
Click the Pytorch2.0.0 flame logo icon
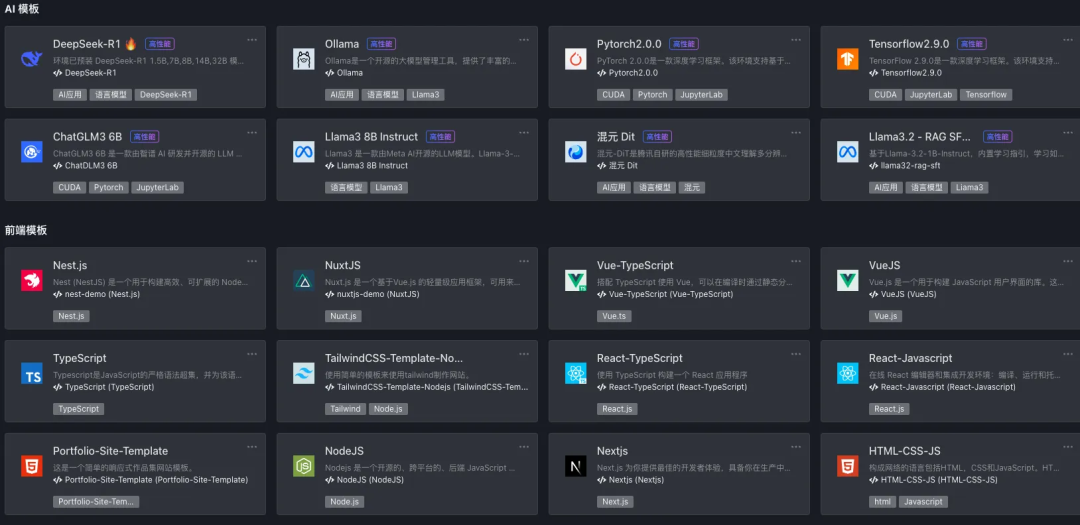576,59
